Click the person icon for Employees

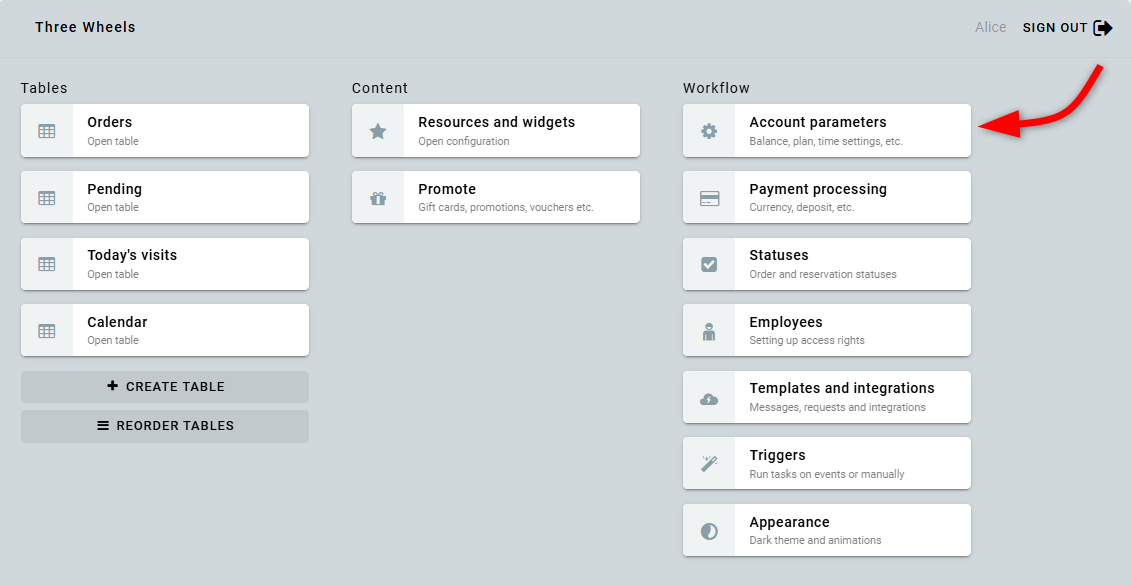[x=709, y=331]
